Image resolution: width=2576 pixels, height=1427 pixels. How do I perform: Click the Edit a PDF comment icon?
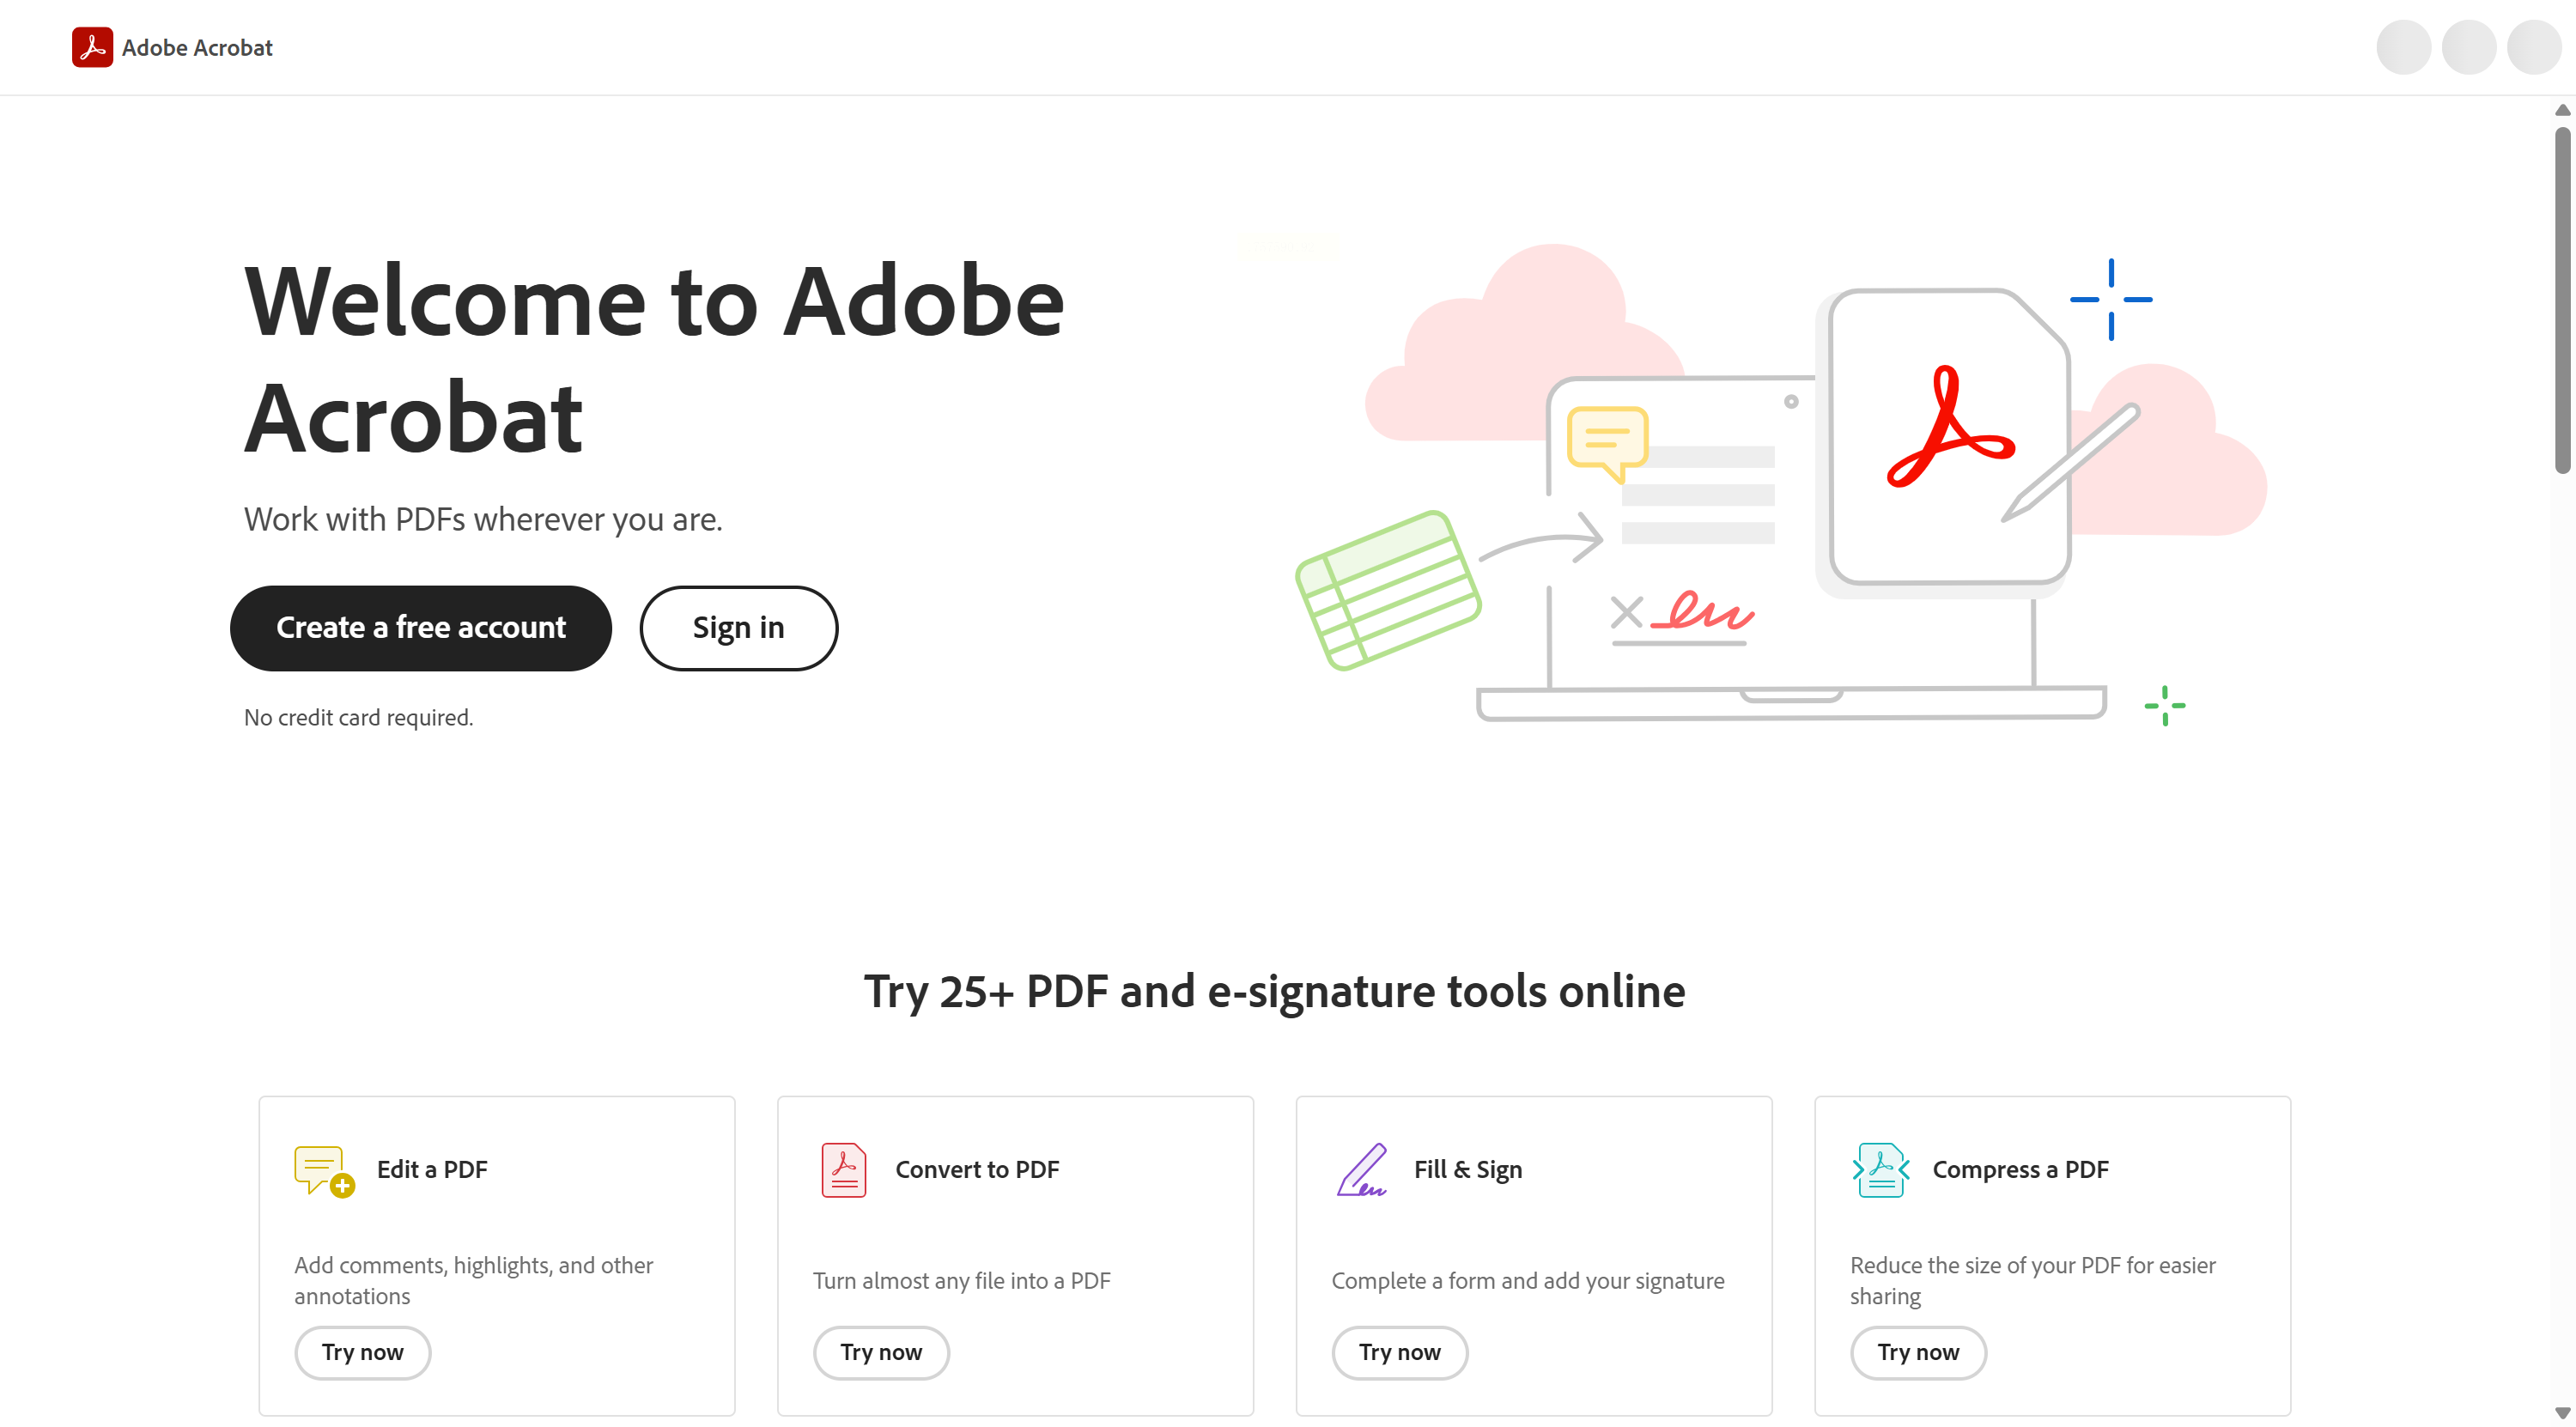pos(325,1170)
